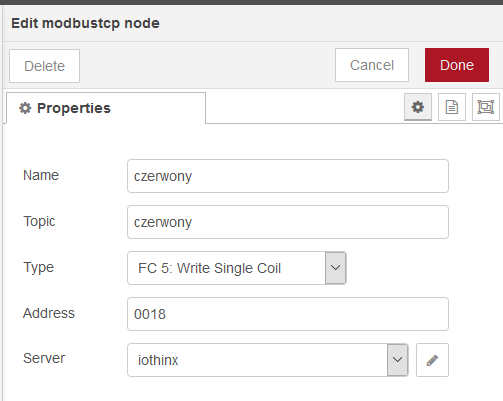The image size is (503, 401).
Task: Open node description document icon
Action: click(452, 107)
